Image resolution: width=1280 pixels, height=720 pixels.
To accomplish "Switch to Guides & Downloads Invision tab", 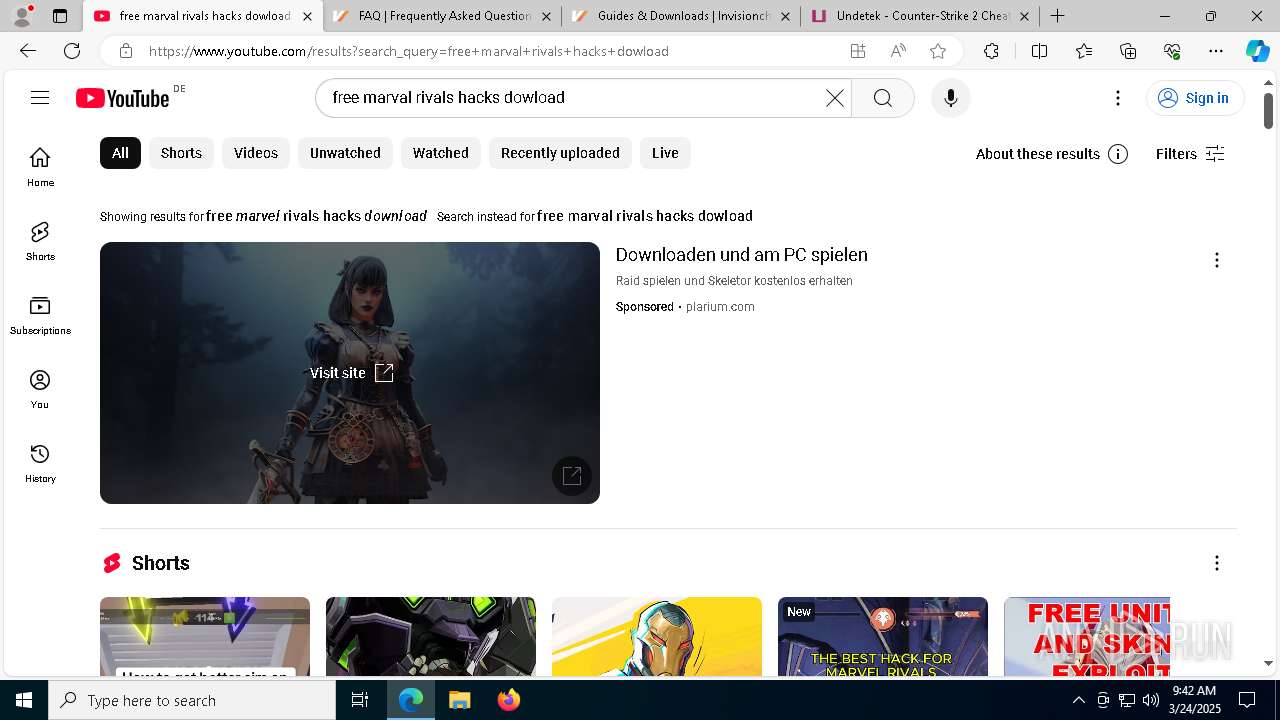I will click(x=681, y=16).
